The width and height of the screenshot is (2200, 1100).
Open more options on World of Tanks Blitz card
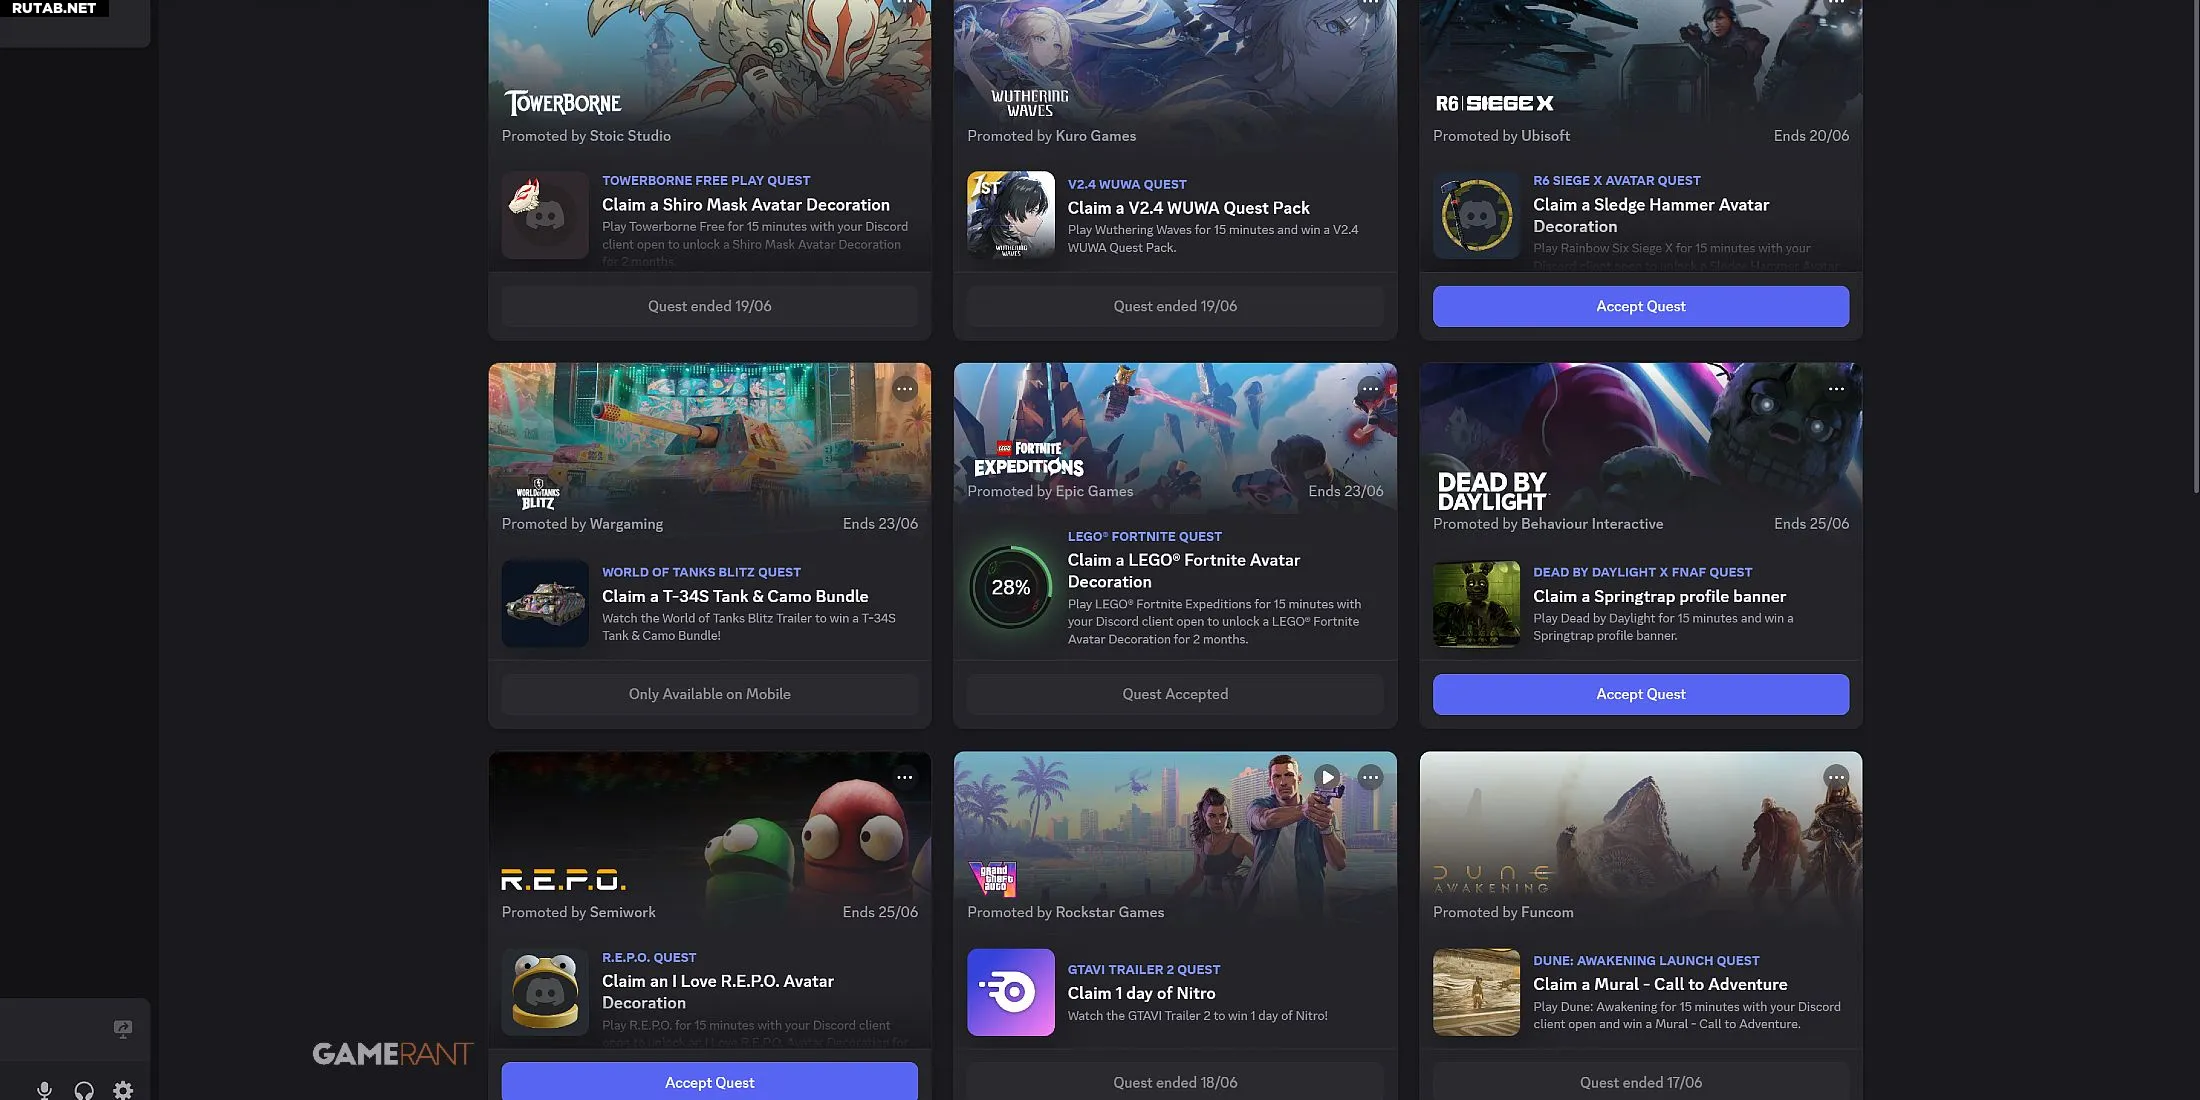pyautogui.click(x=904, y=389)
